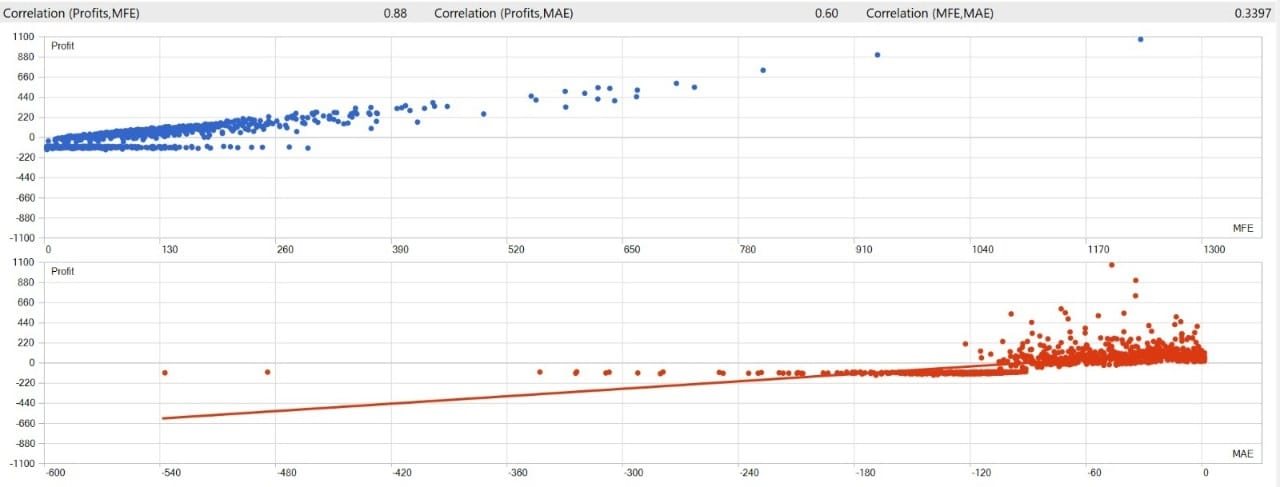Screen dimensions: 1280x487
Task: Select the red data point near MAE -485
Action: [267, 372]
